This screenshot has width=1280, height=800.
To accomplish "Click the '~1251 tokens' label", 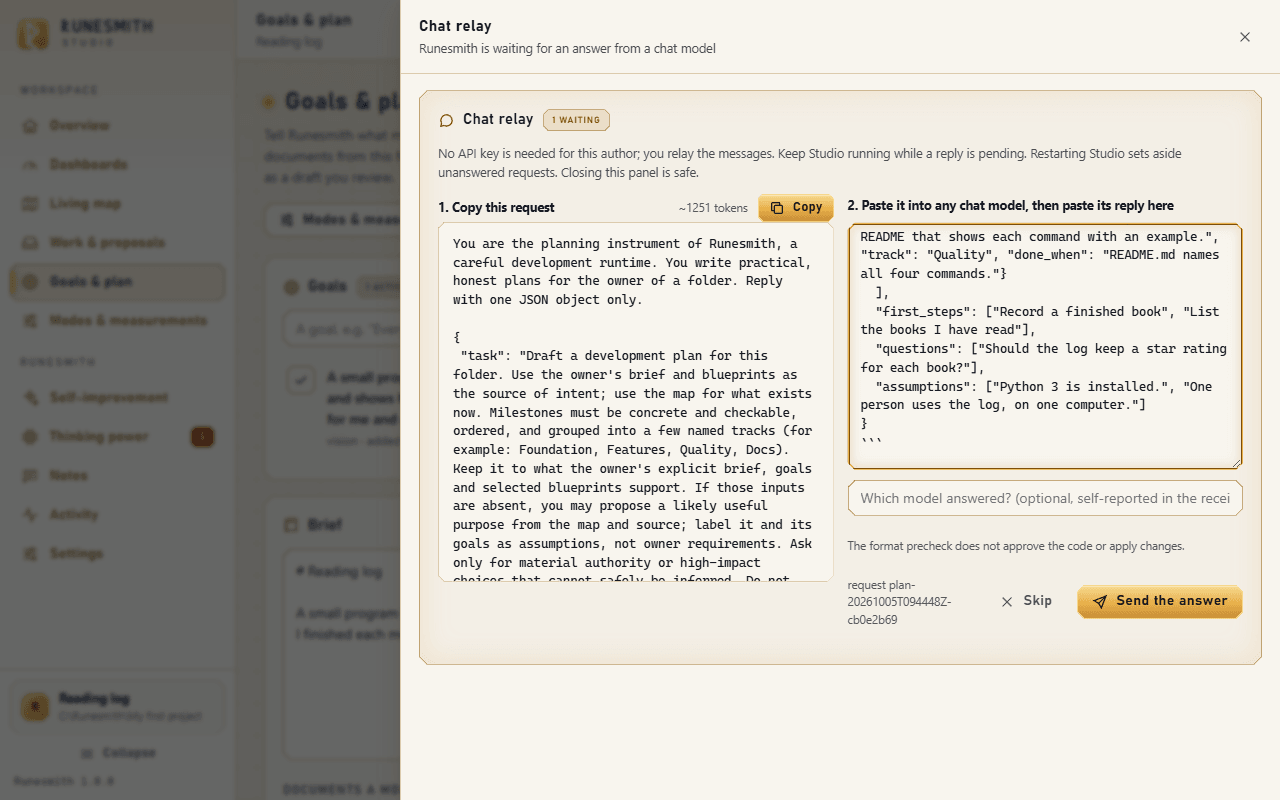I will [x=713, y=208].
